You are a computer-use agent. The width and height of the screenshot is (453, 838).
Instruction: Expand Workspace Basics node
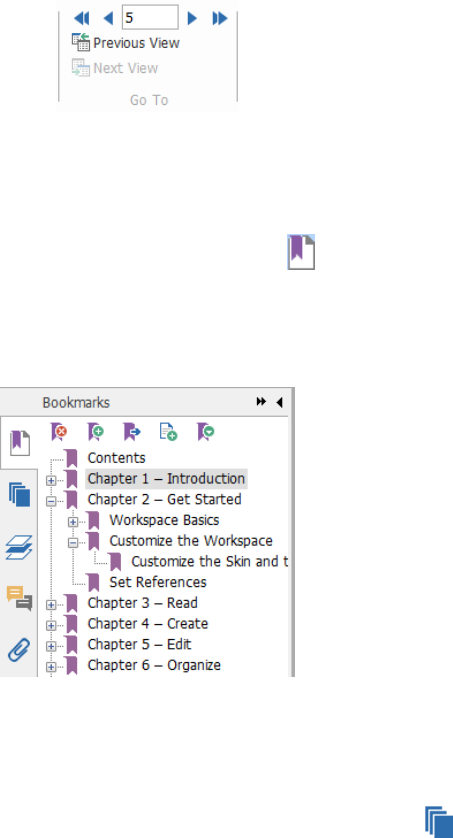click(73, 522)
